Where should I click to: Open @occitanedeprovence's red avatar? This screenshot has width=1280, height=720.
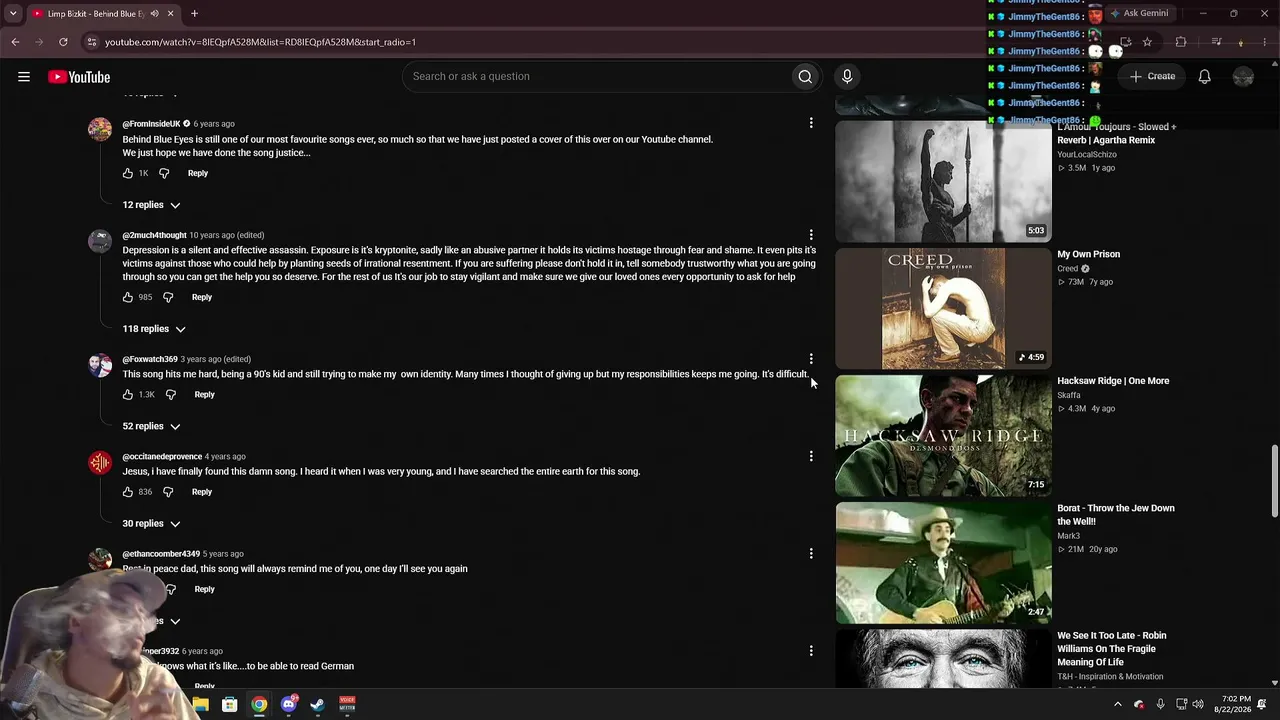coord(100,462)
